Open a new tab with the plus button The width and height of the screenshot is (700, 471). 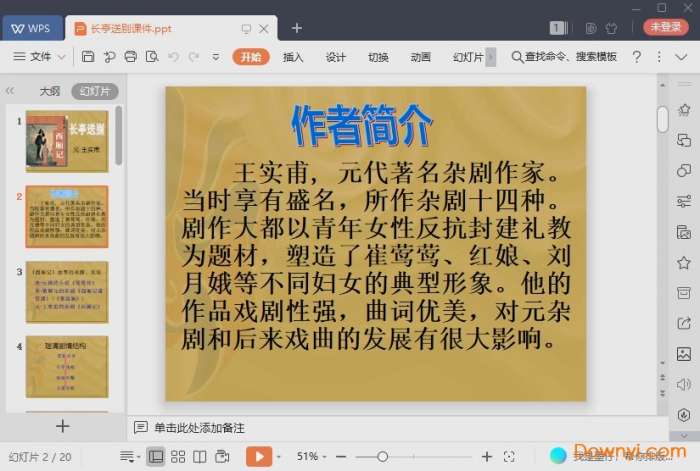[x=296, y=28]
